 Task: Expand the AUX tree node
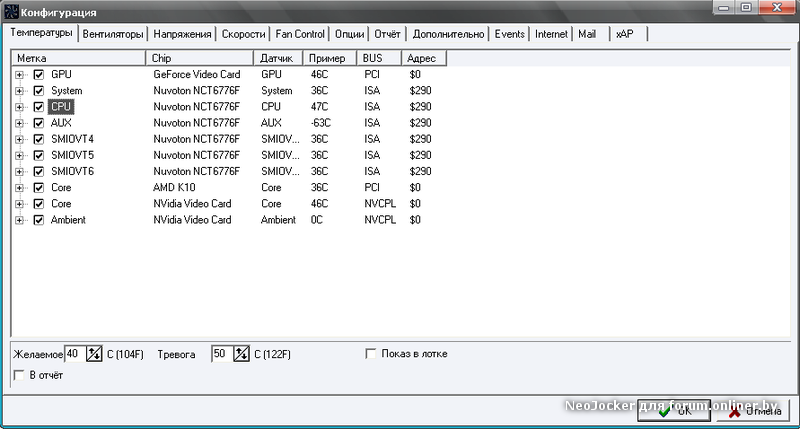tap(19, 123)
